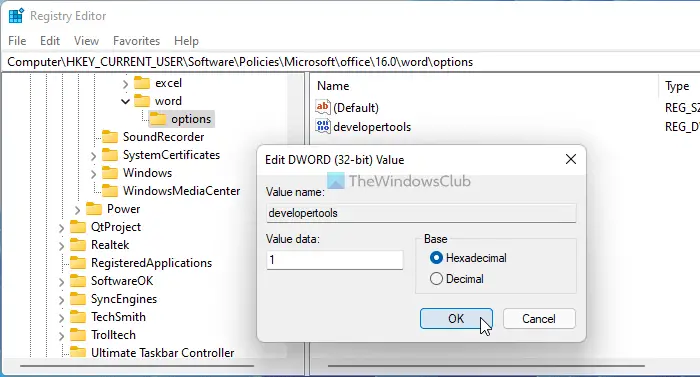Expand the Realtek key
Image resolution: width=700 pixels, height=377 pixels.
tap(61, 246)
